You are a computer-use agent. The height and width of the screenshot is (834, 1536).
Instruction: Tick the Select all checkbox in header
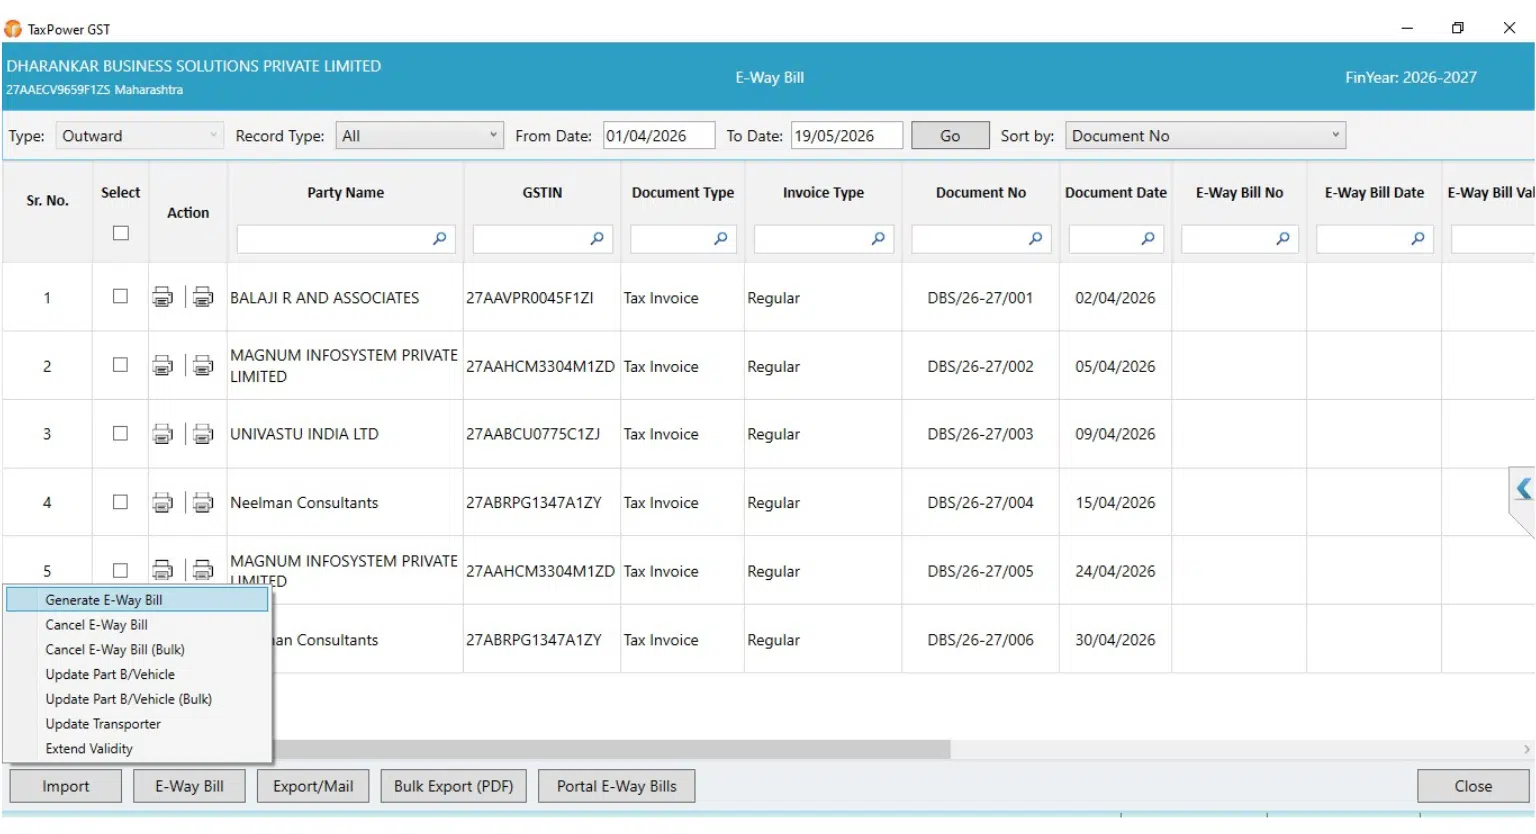coord(121,233)
